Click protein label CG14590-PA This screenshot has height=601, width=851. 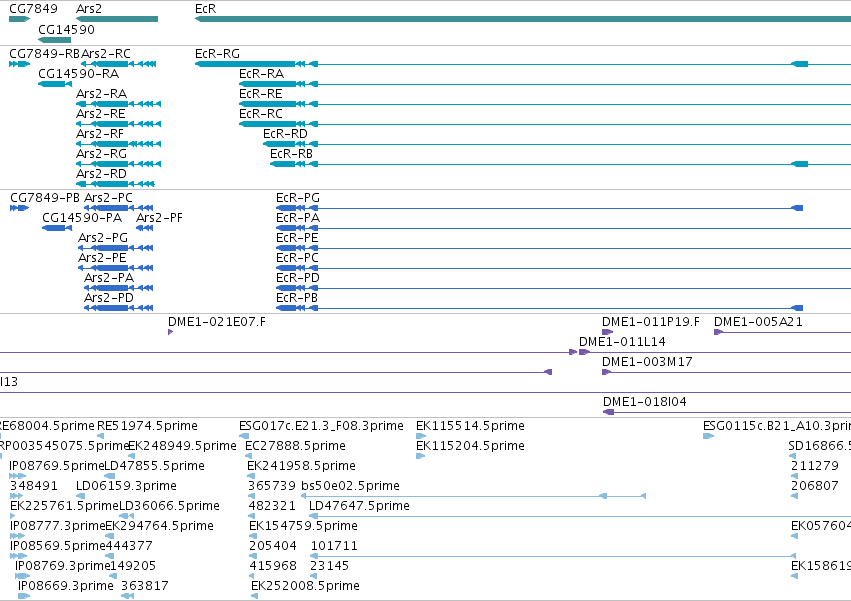tap(82, 218)
